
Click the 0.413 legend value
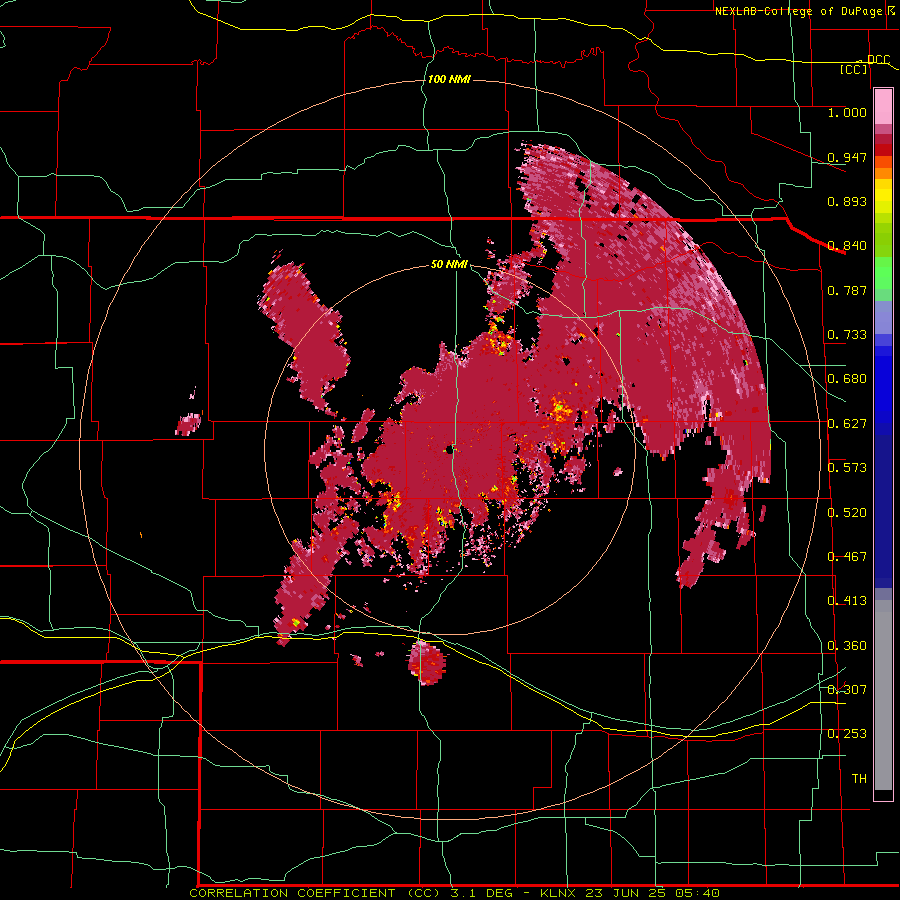847,601
